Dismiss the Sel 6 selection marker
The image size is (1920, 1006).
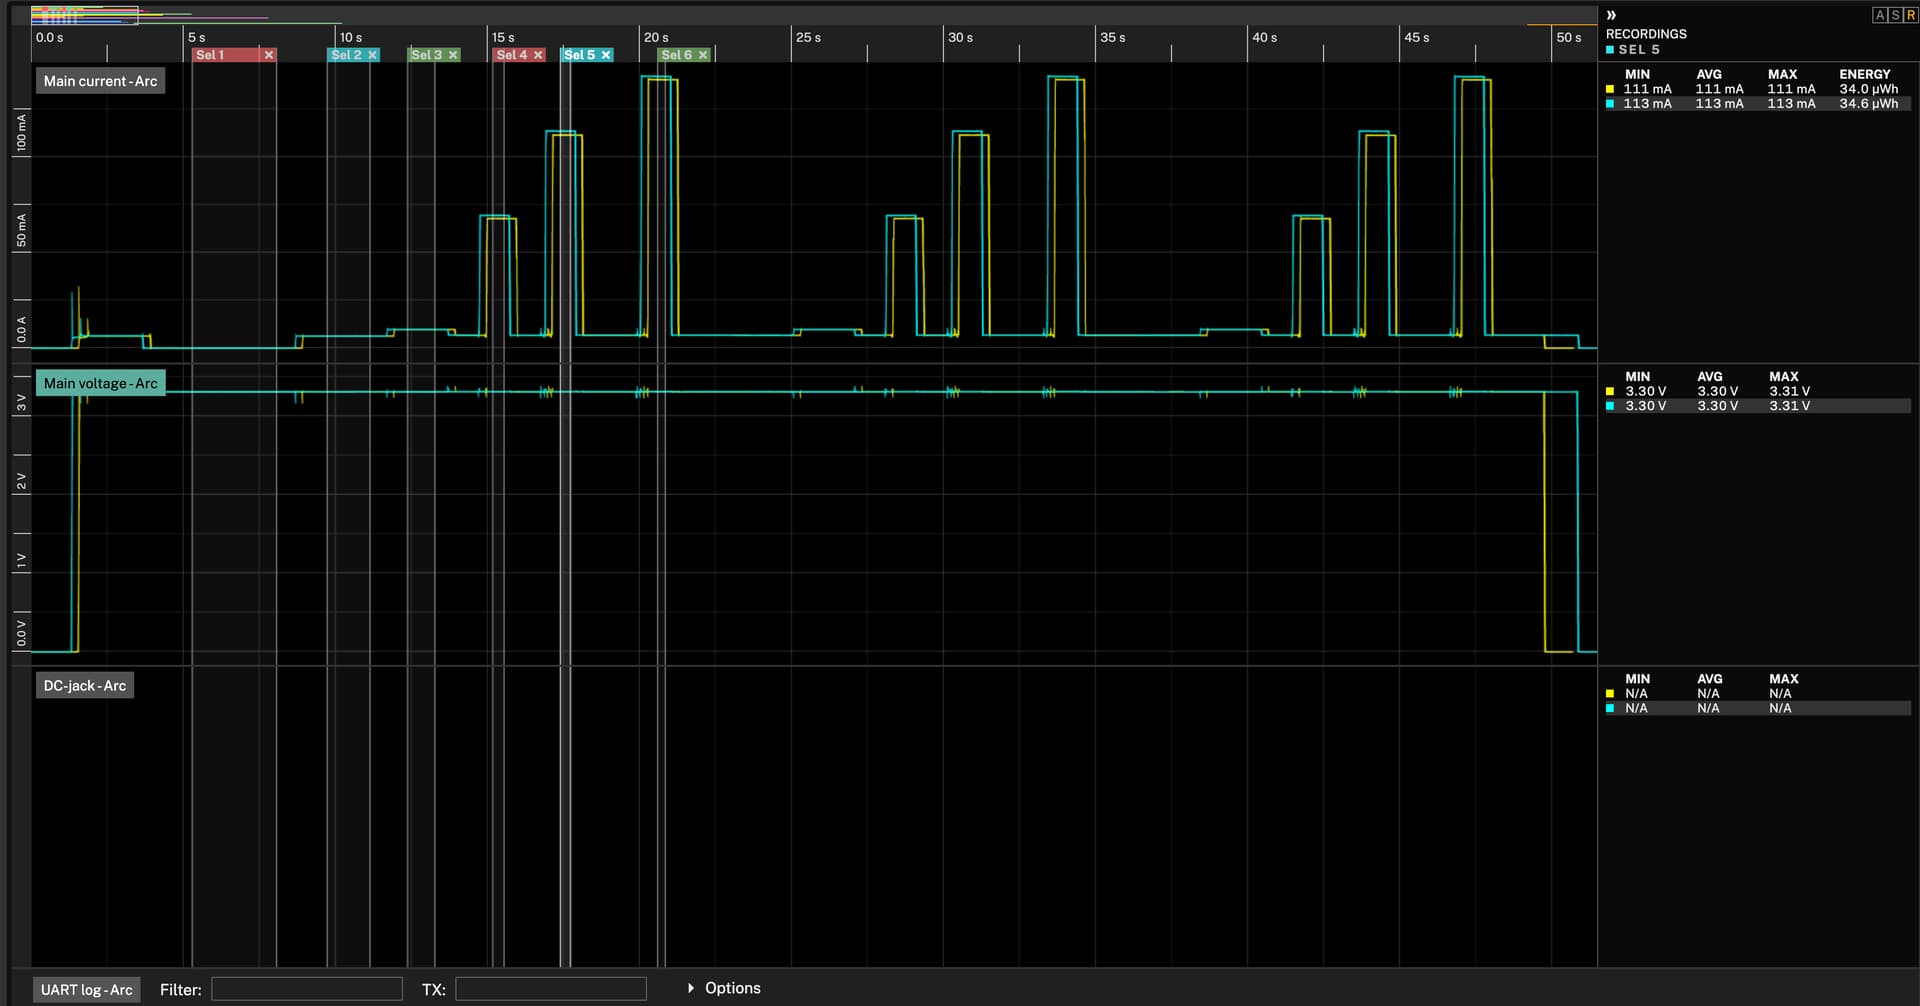point(703,55)
